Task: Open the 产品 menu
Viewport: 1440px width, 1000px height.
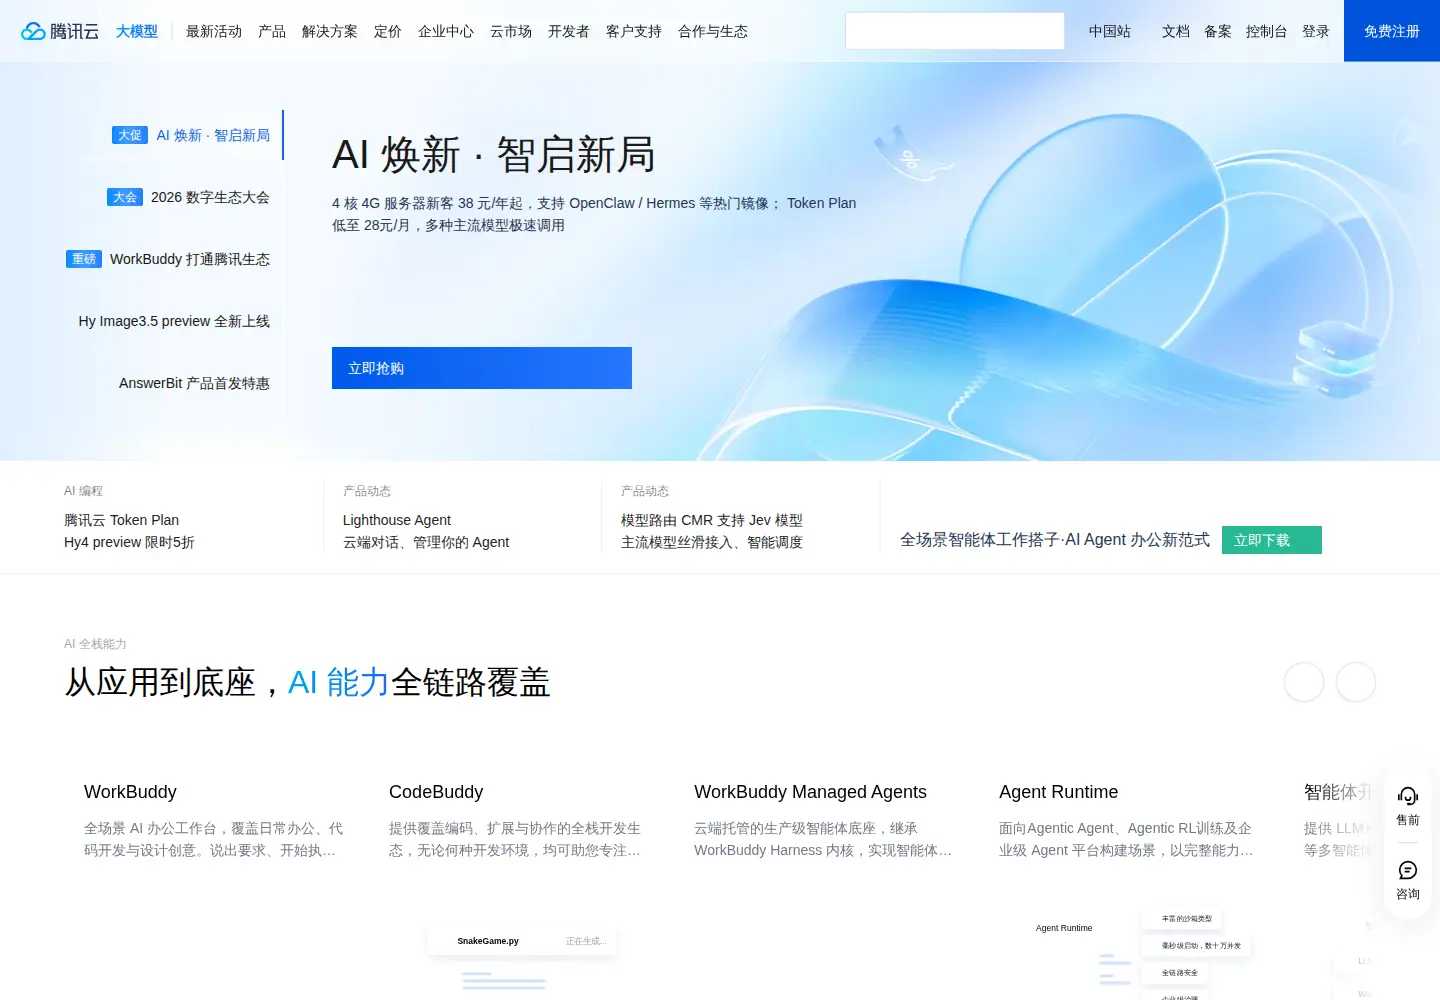Action: [272, 31]
